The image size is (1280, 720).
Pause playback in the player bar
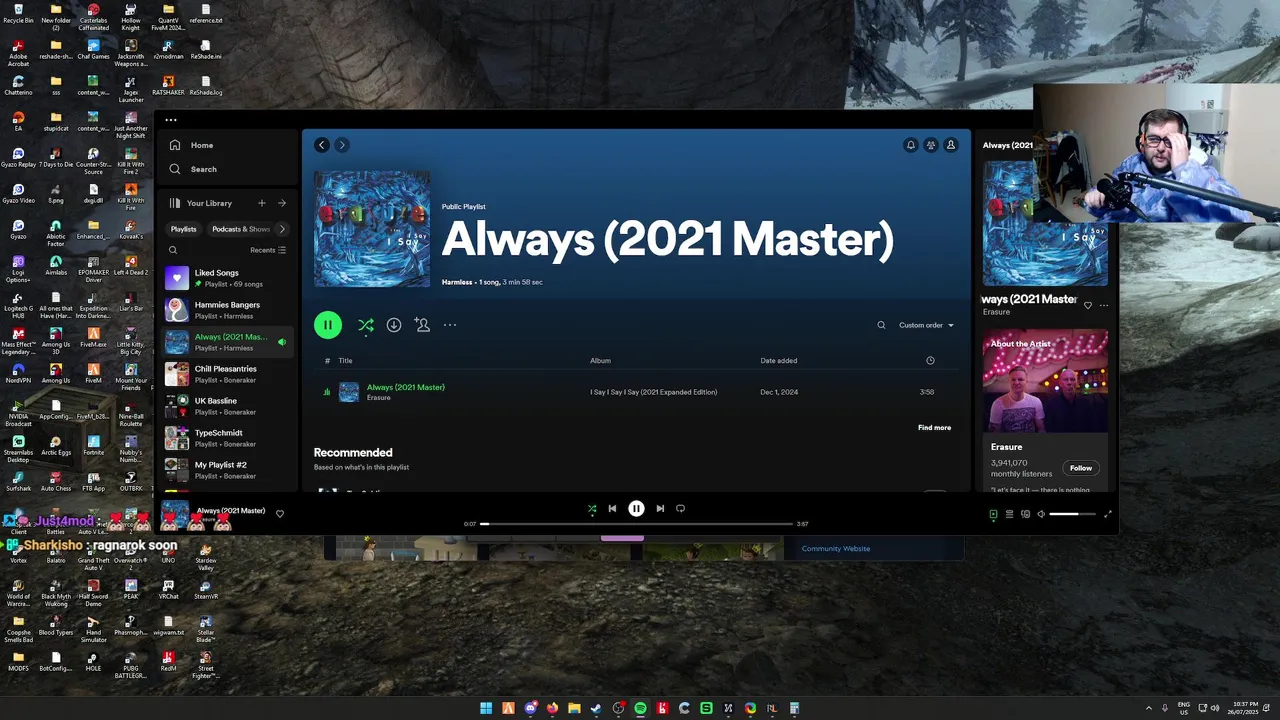(636, 509)
